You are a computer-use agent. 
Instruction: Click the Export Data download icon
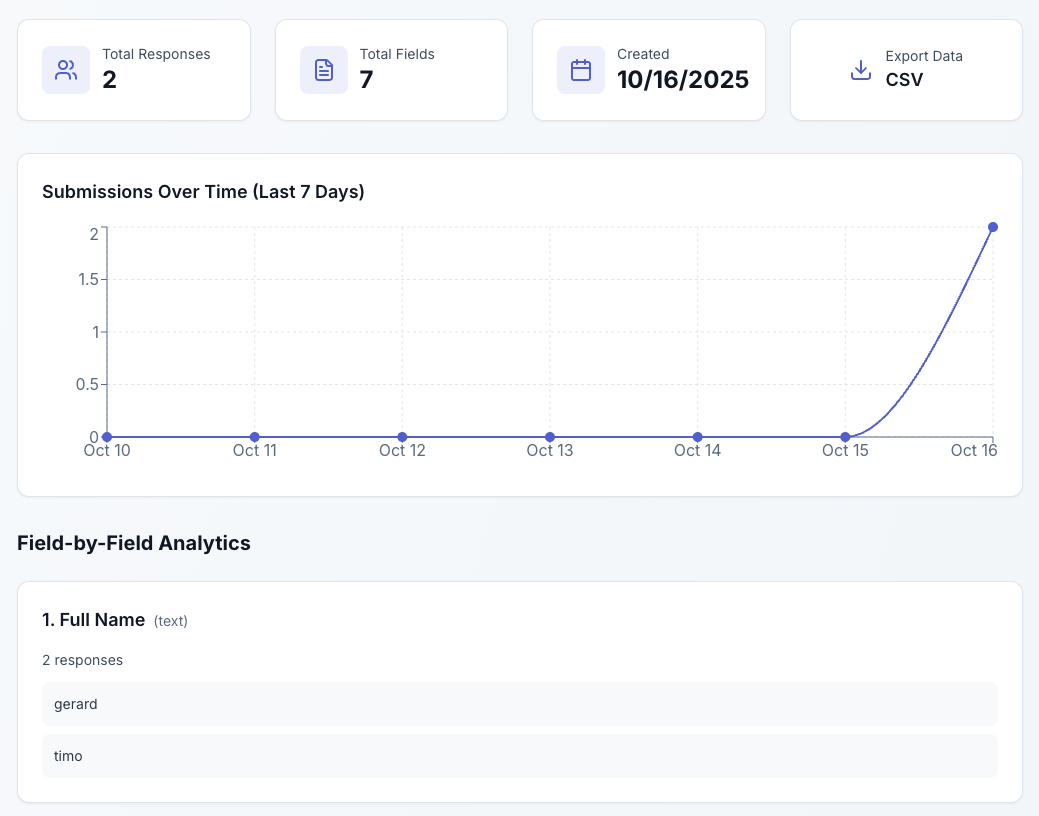[x=860, y=70]
